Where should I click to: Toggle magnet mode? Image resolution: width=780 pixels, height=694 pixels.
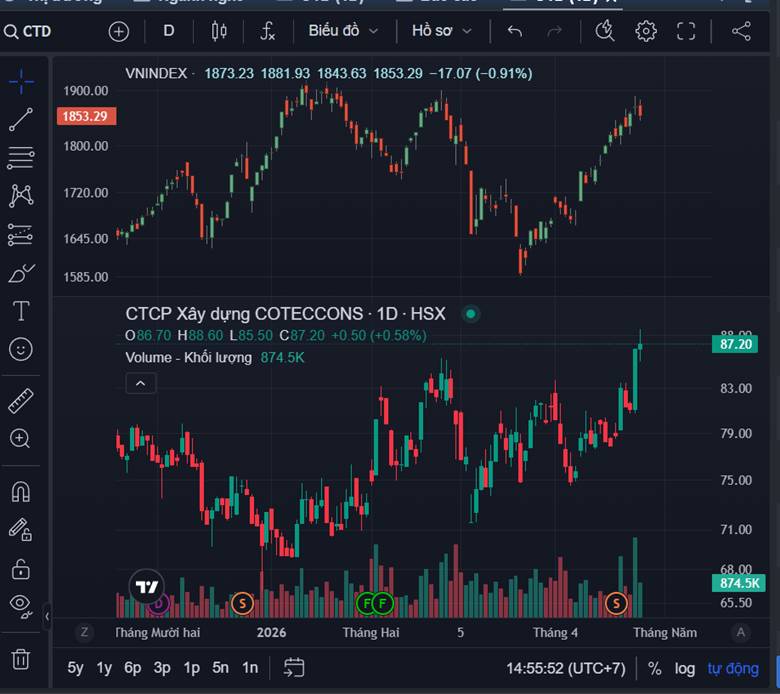click(x=21, y=492)
